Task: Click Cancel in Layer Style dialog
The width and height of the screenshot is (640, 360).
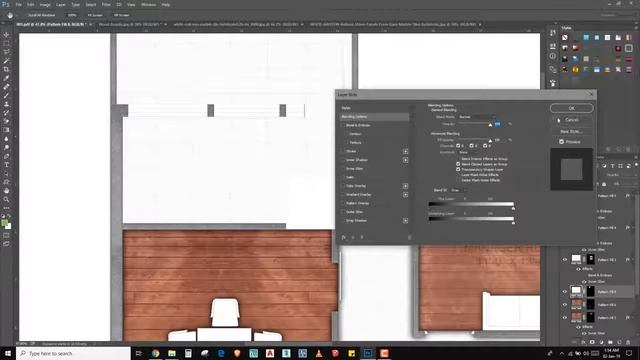Action: (571, 120)
